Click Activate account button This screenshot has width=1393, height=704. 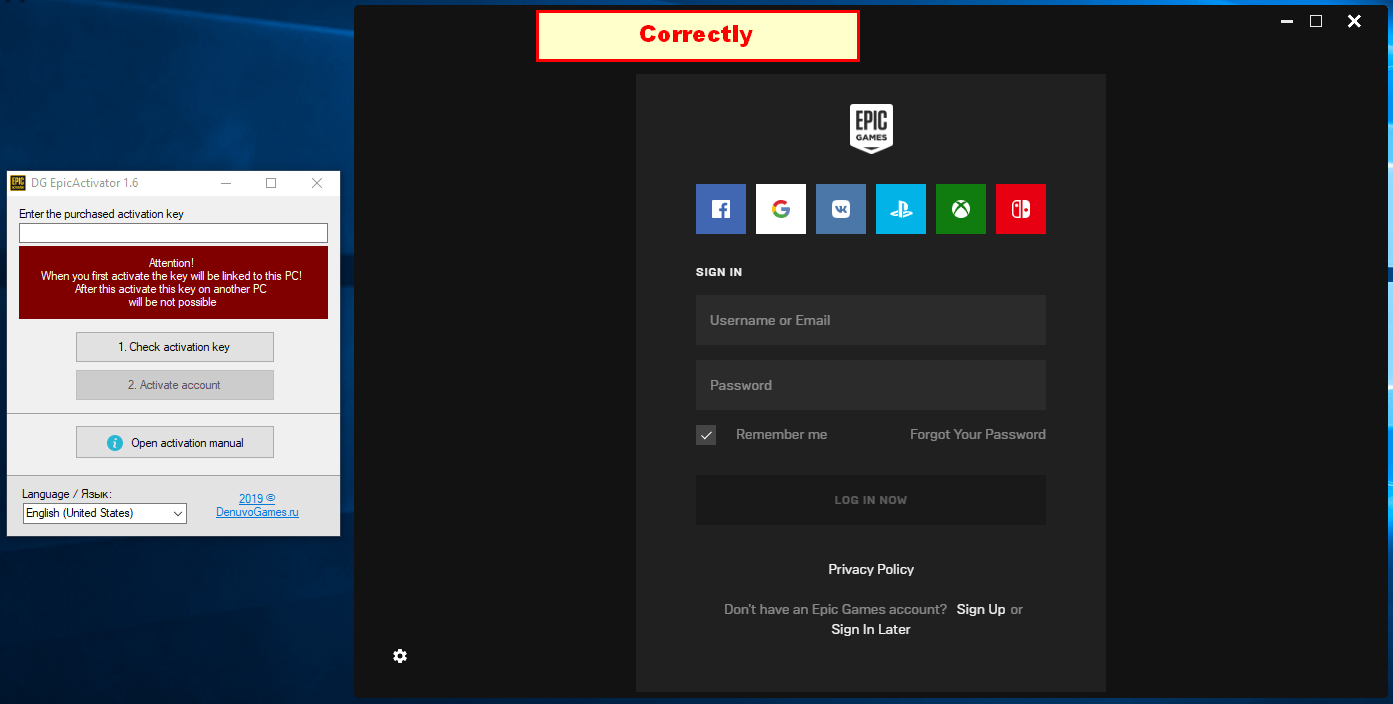coord(175,385)
